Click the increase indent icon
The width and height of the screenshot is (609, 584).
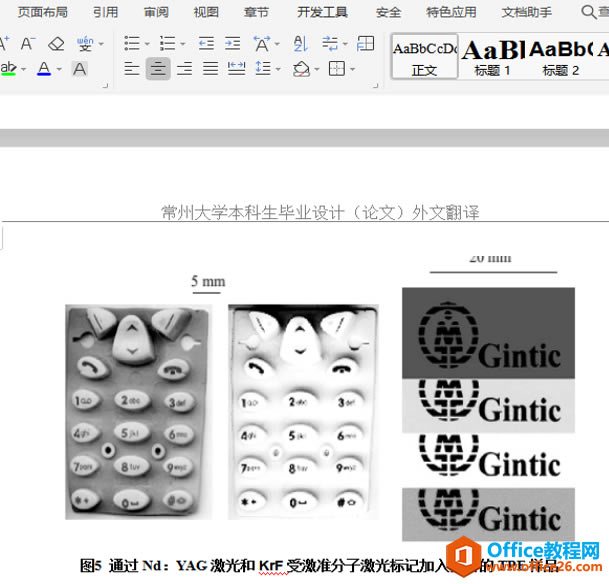pos(233,43)
